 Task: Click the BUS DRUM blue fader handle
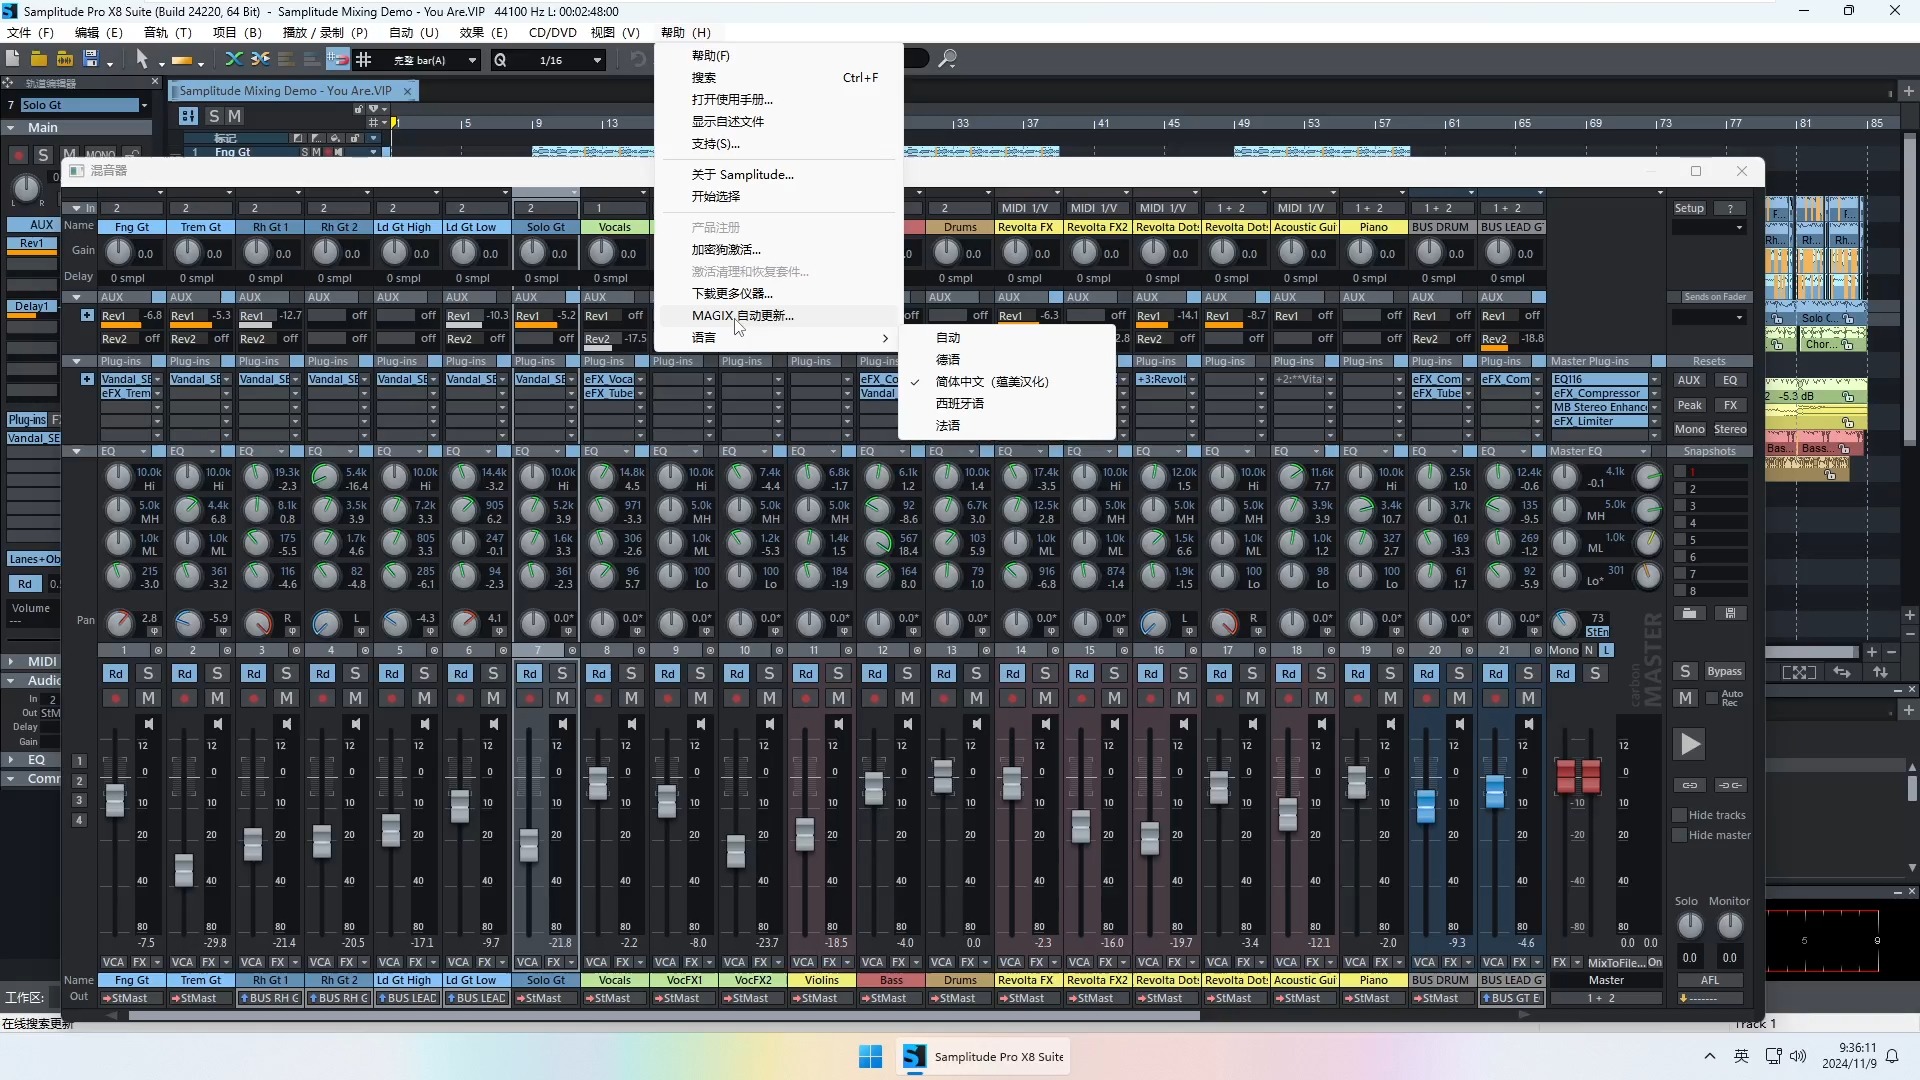pos(1426,806)
